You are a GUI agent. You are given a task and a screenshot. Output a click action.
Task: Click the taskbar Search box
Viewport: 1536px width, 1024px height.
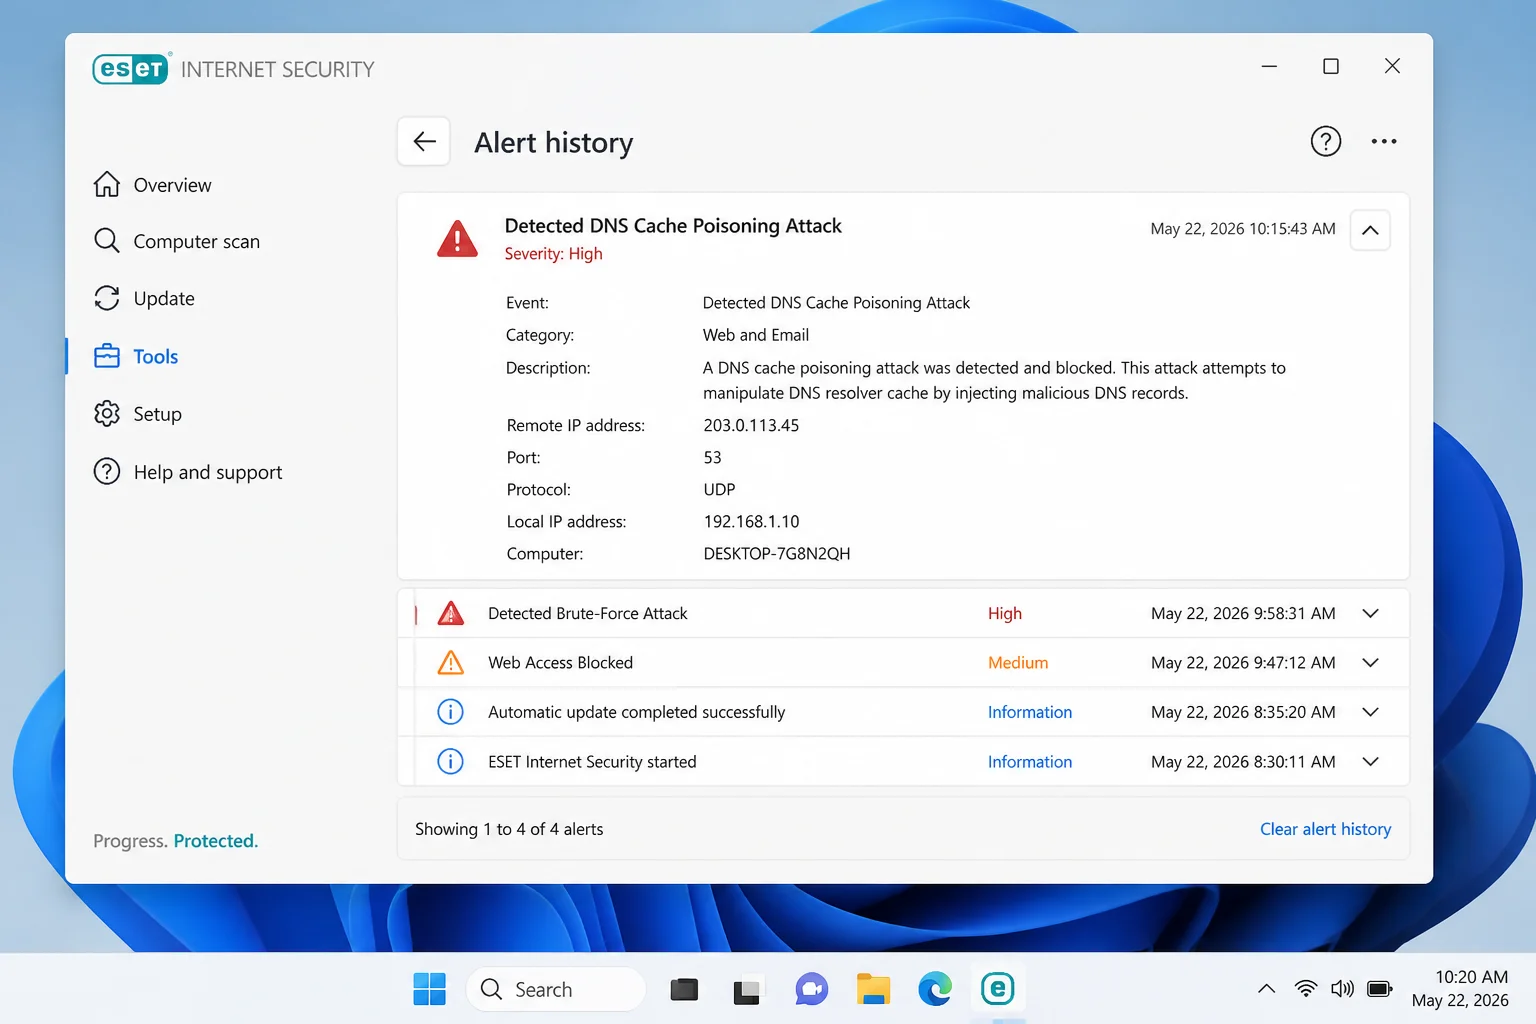coord(555,989)
